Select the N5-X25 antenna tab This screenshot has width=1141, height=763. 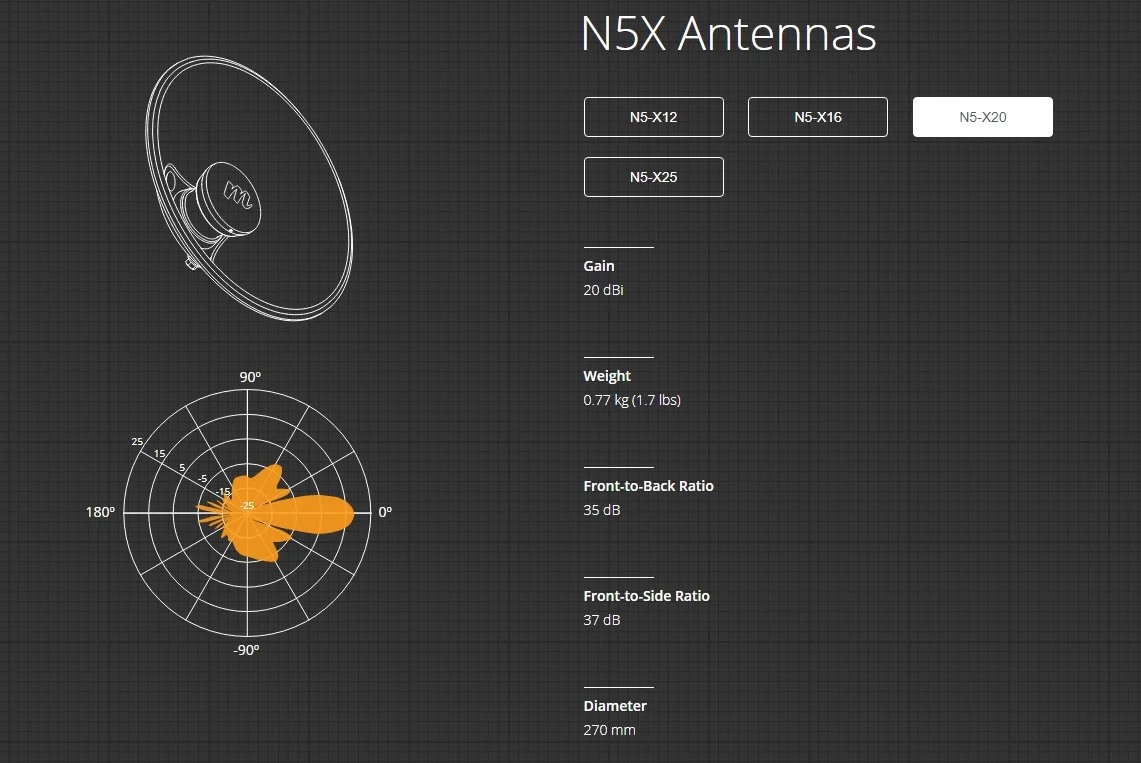point(653,177)
